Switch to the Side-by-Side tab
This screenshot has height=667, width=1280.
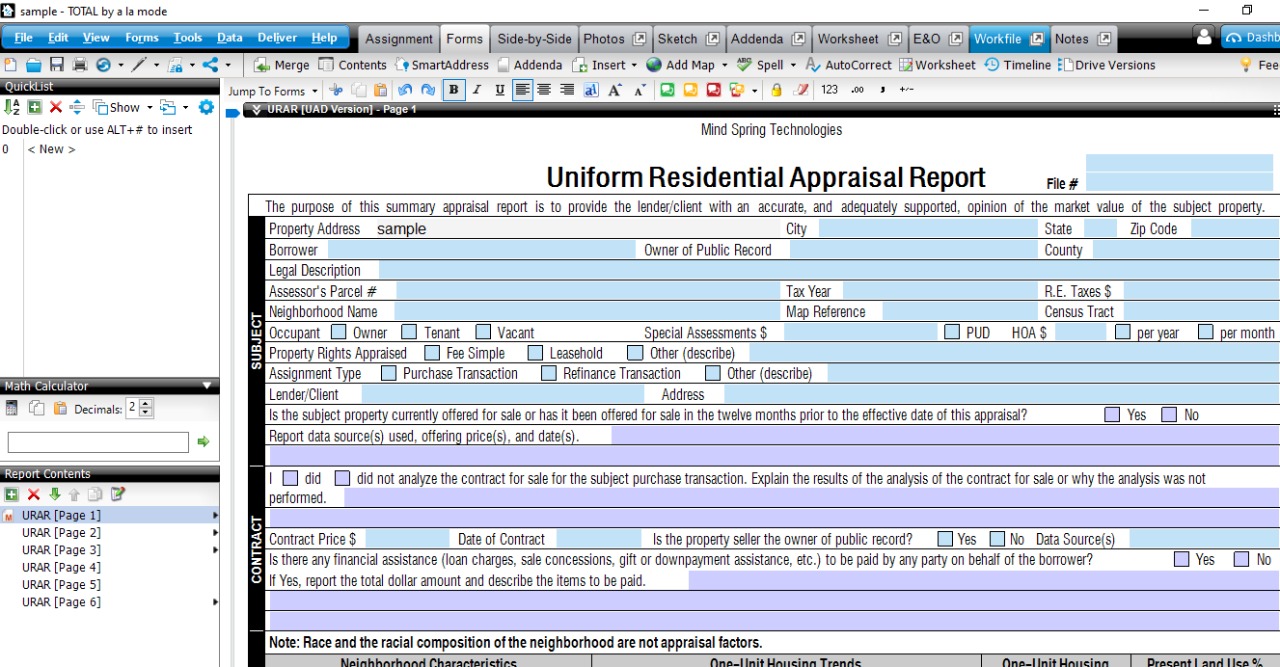pyautogui.click(x=534, y=39)
